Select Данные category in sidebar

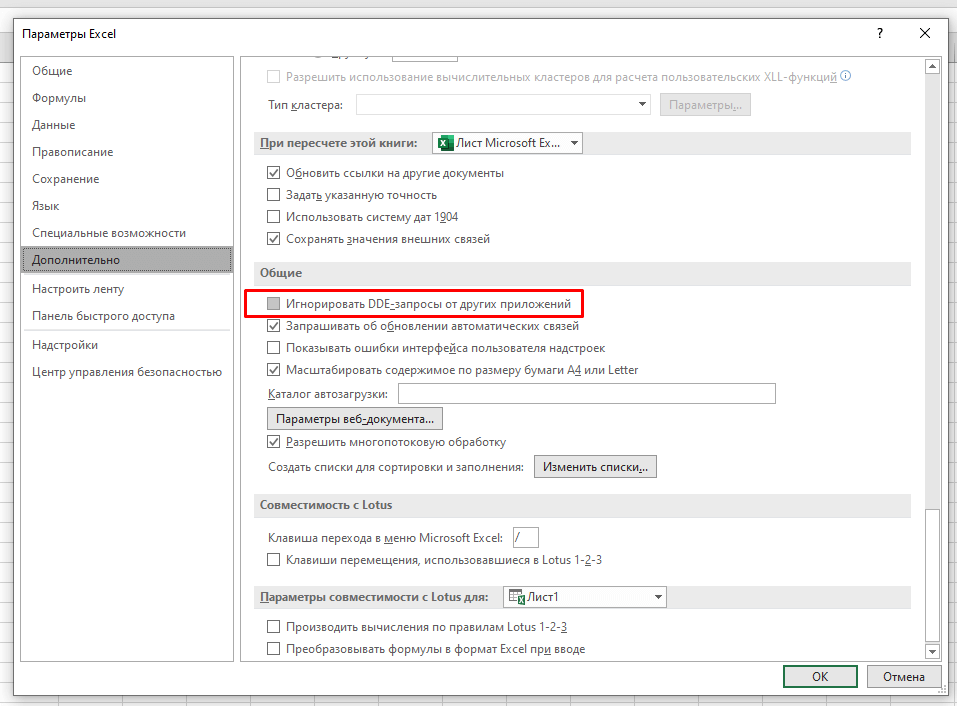coord(127,124)
